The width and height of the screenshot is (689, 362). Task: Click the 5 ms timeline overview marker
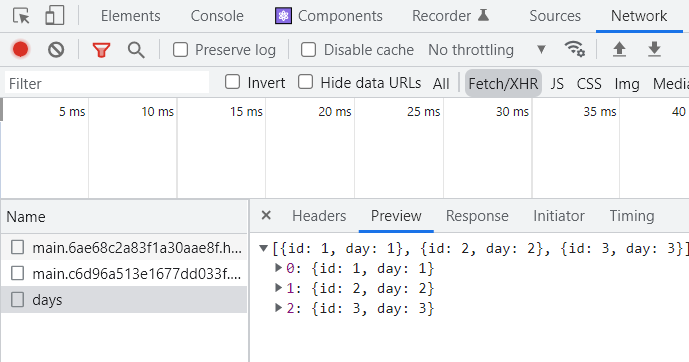tap(72, 112)
